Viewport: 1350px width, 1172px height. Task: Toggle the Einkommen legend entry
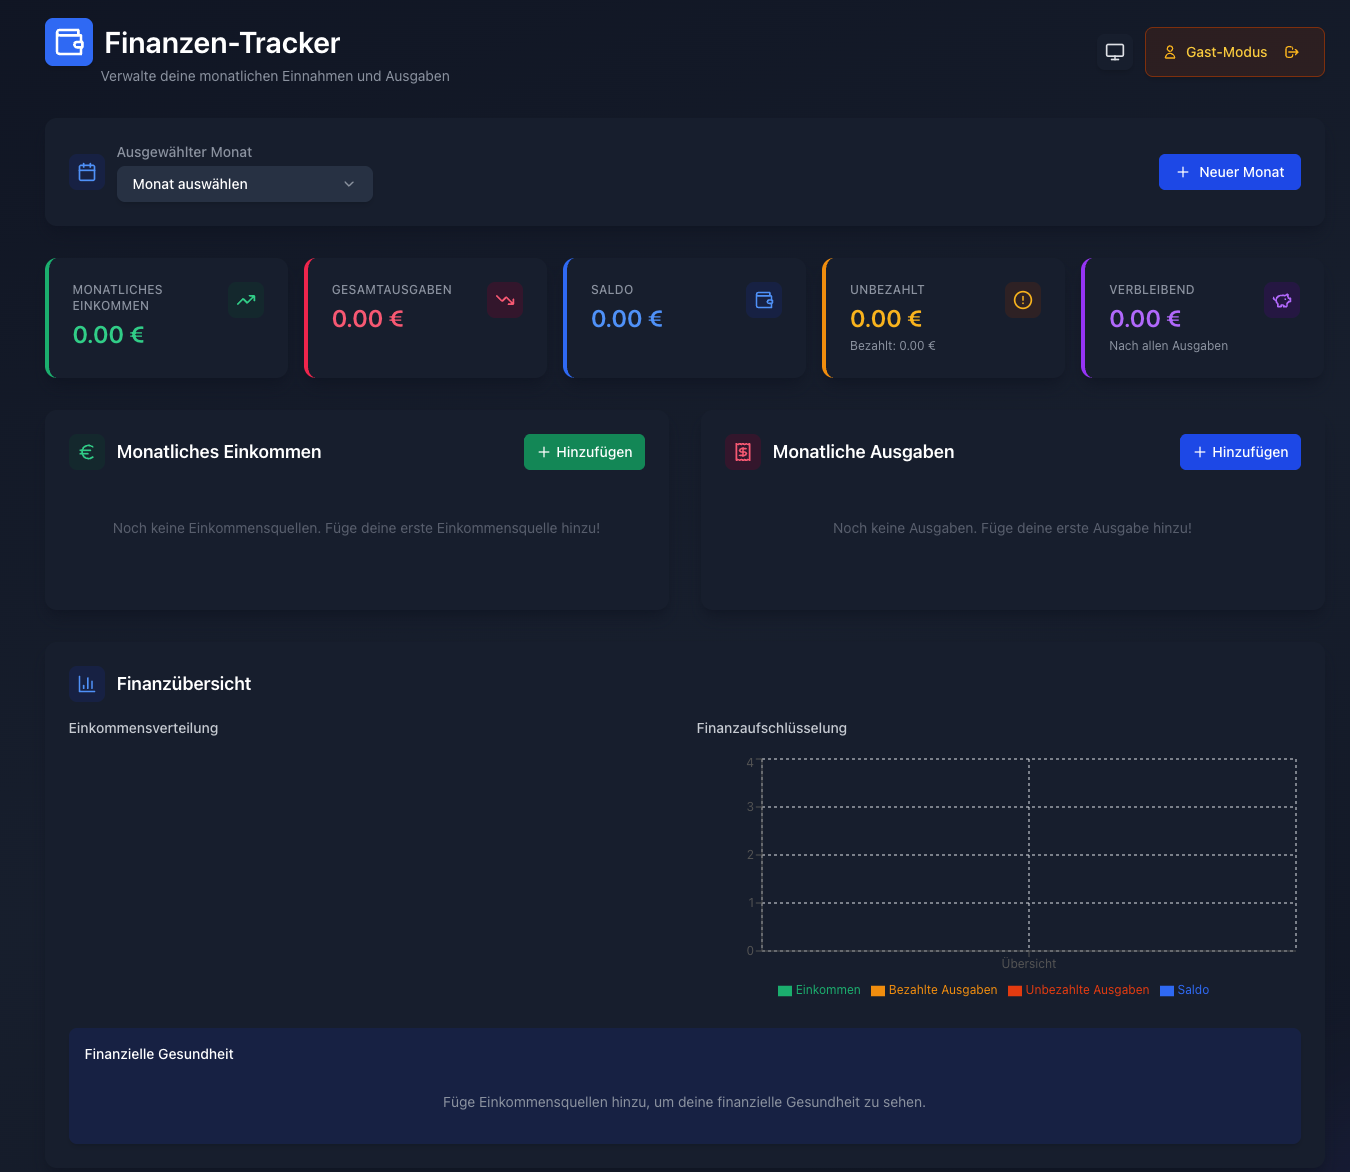tap(819, 990)
